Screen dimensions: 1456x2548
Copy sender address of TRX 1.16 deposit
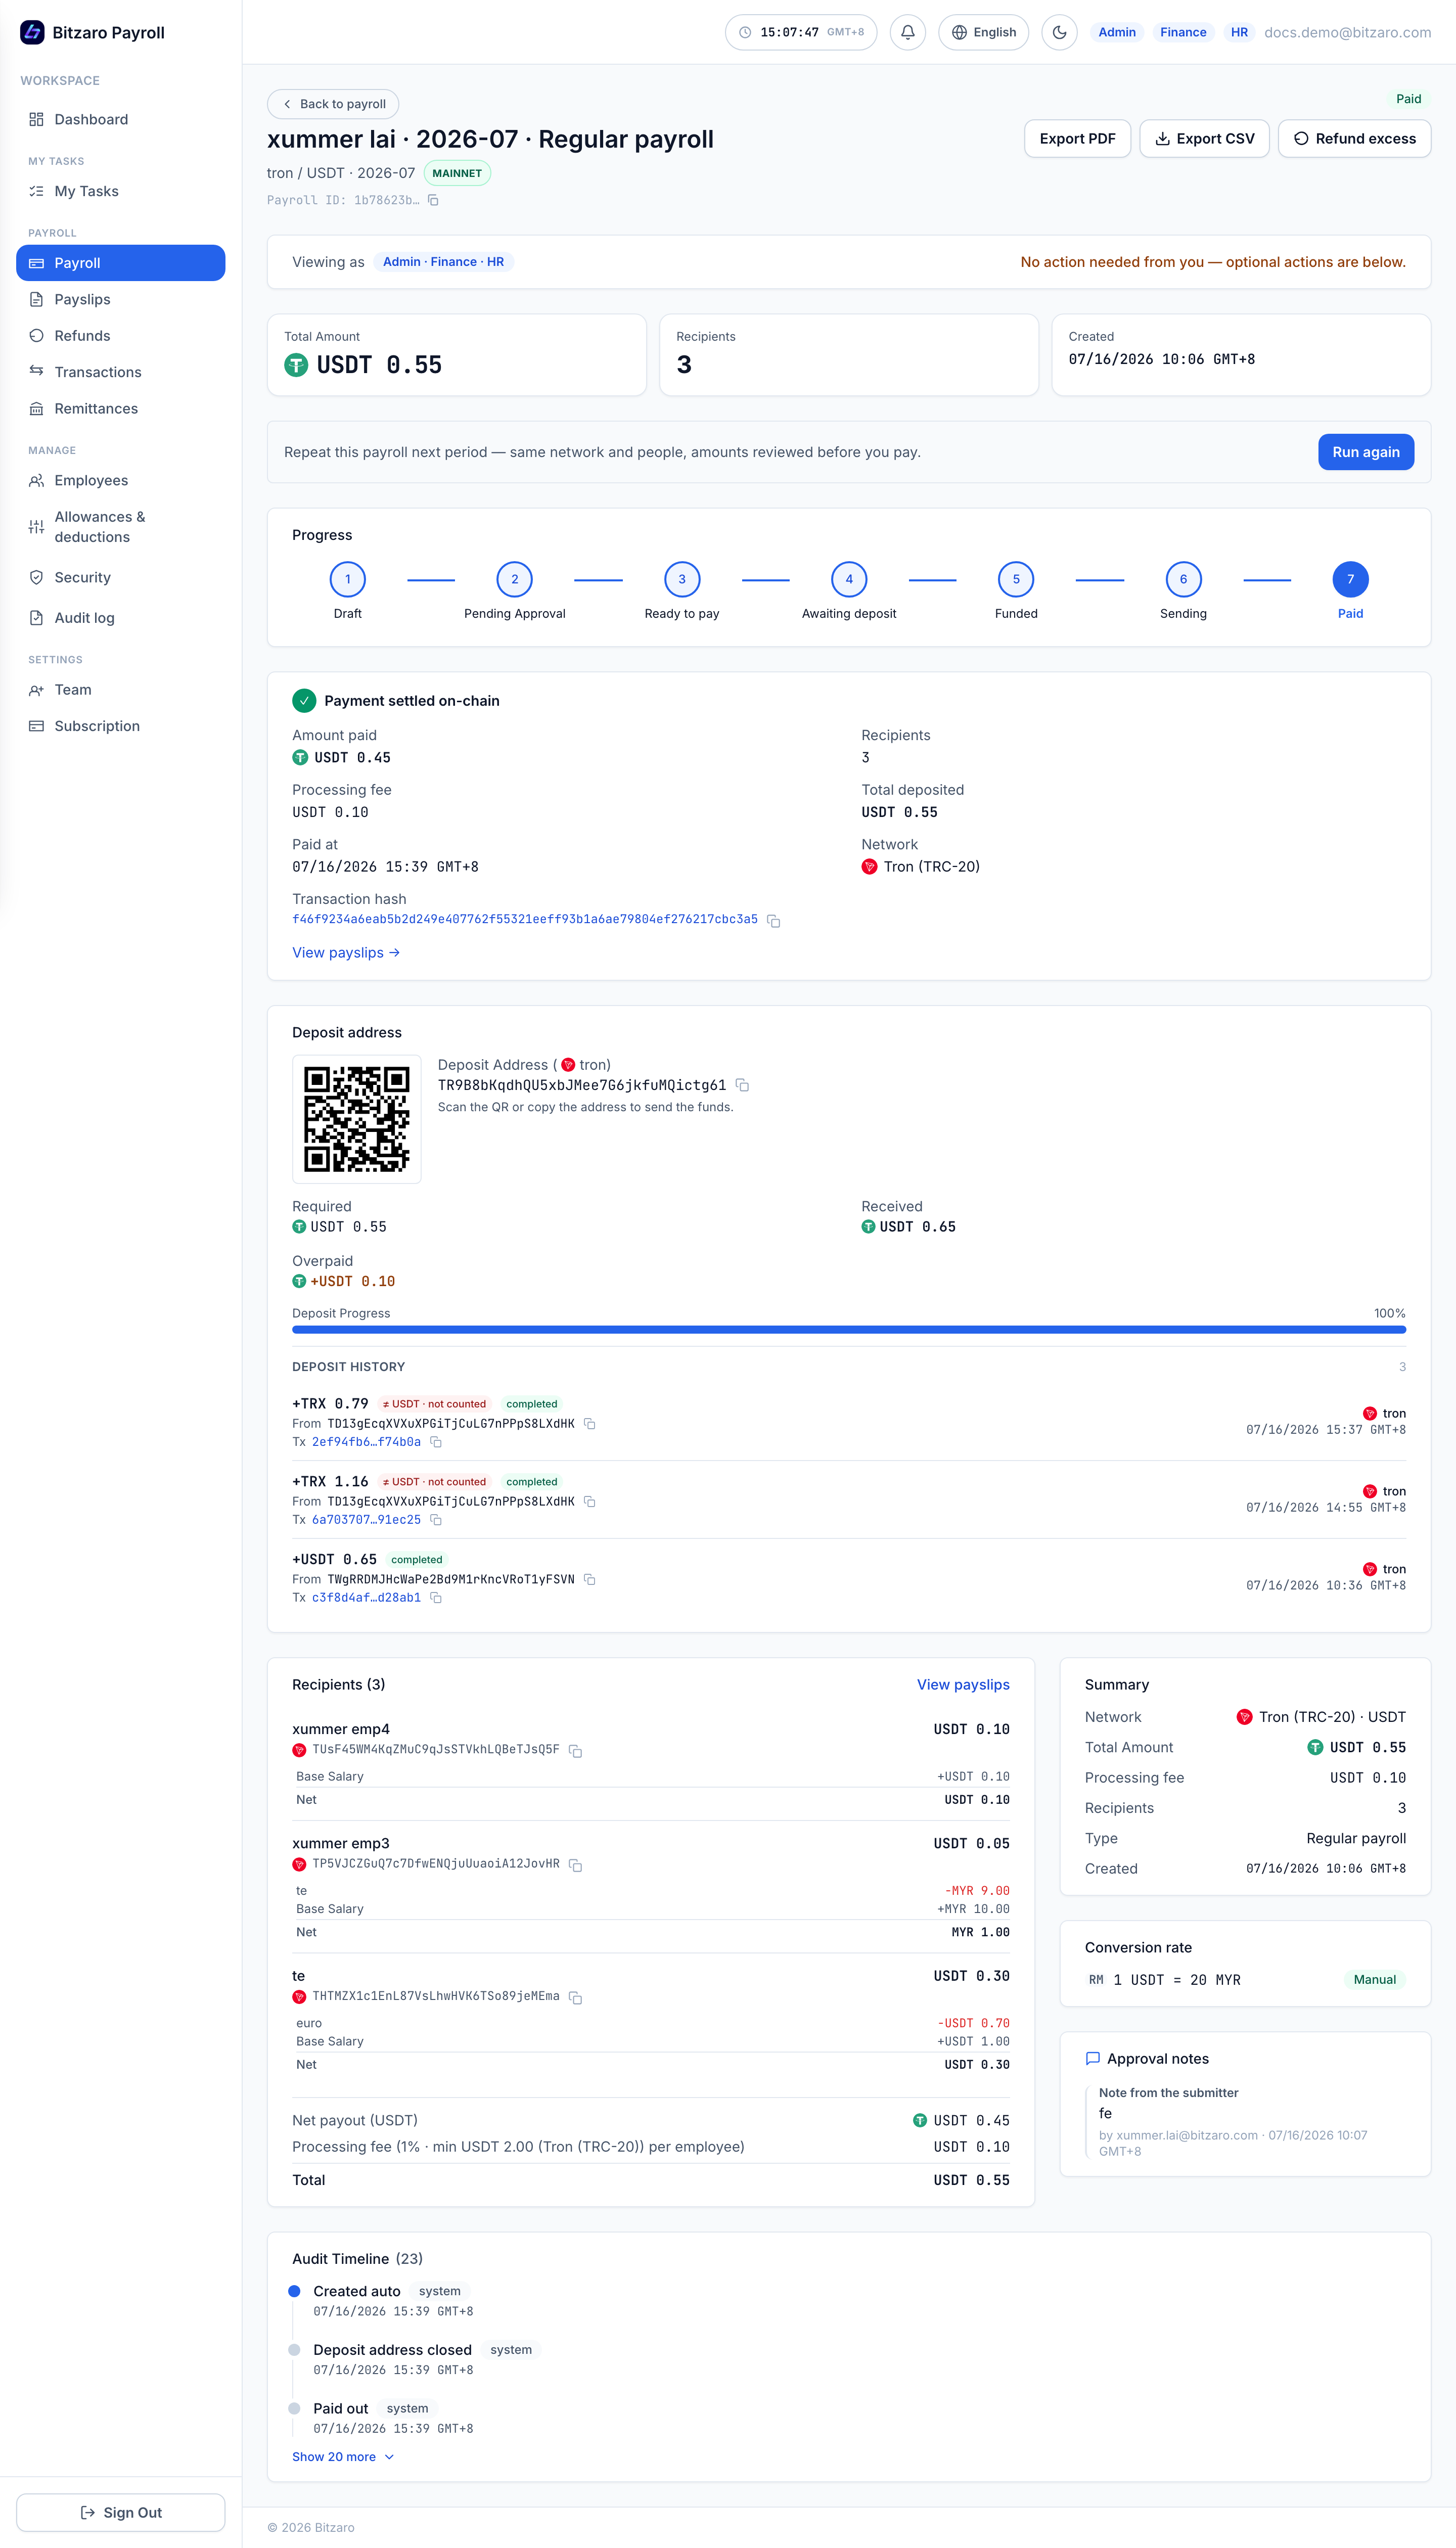590,1502
